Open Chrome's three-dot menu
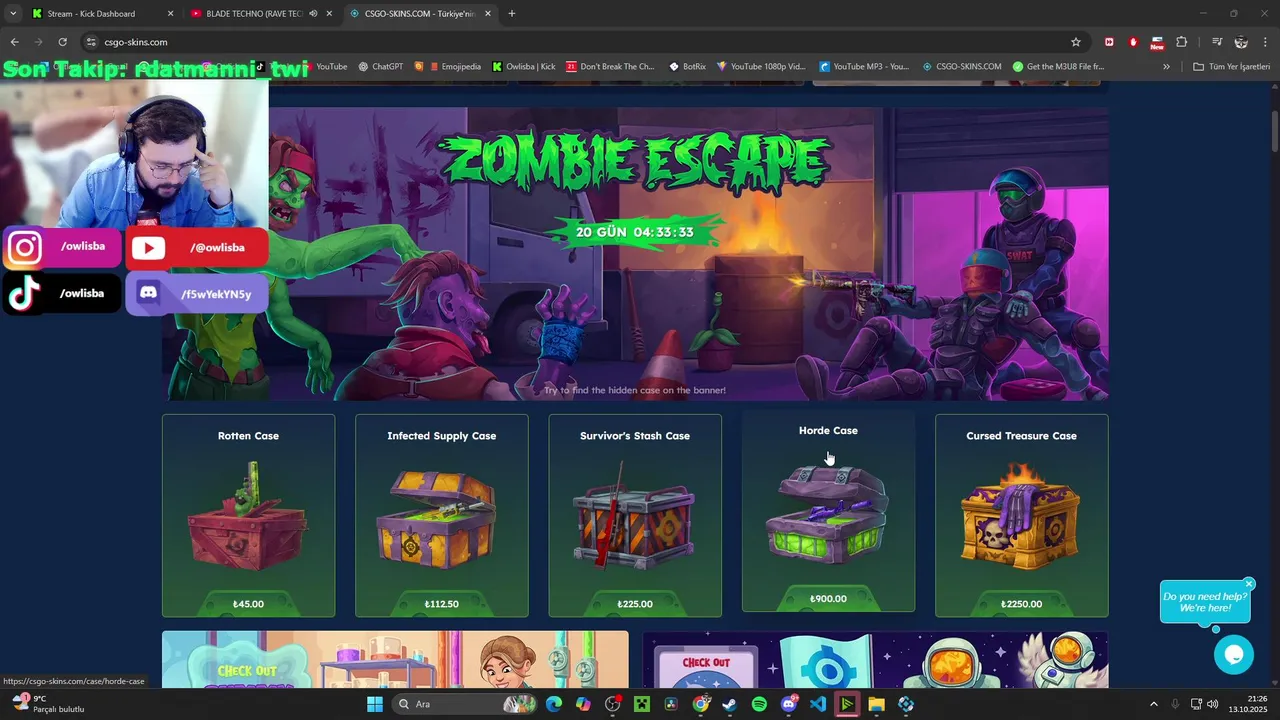The width and height of the screenshot is (1280, 720). point(1265,42)
